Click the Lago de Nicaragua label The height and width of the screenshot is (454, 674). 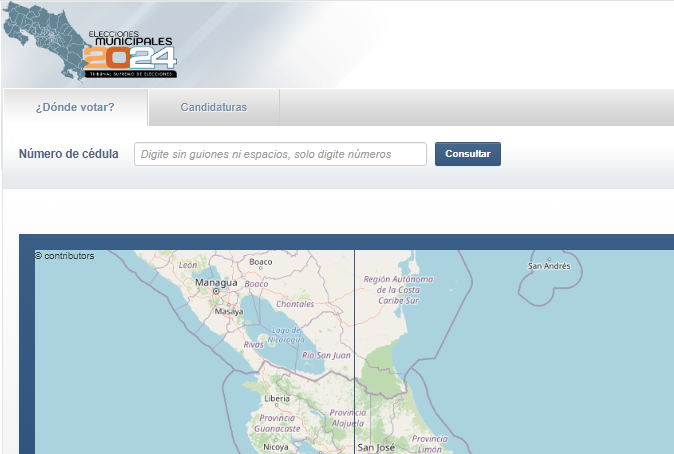286,335
